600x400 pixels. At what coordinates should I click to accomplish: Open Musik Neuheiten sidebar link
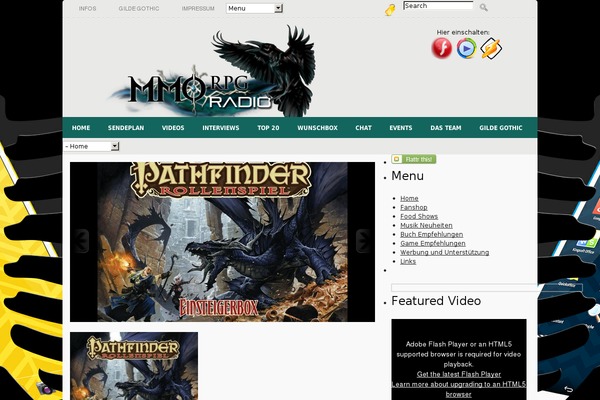point(426,225)
